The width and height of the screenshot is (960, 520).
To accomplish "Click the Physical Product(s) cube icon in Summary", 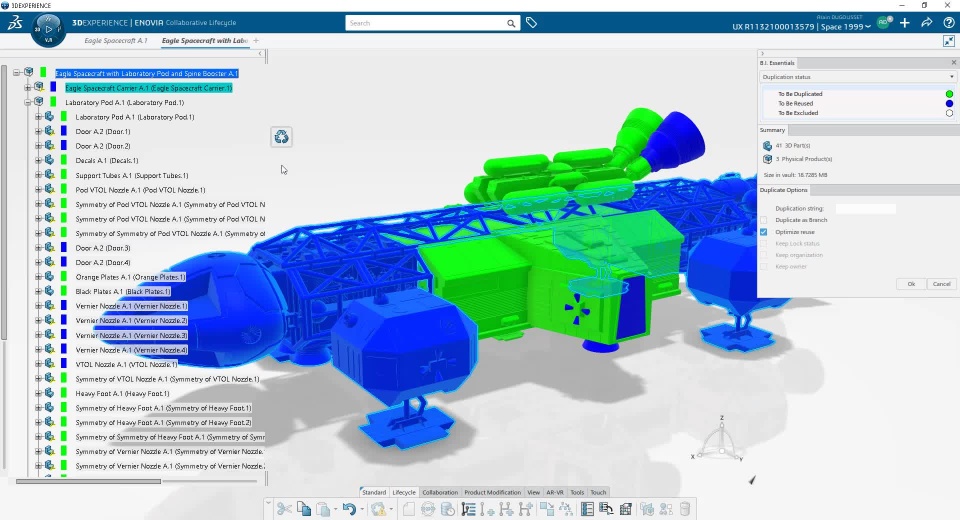I will pyautogui.click(x=767, y=159).
